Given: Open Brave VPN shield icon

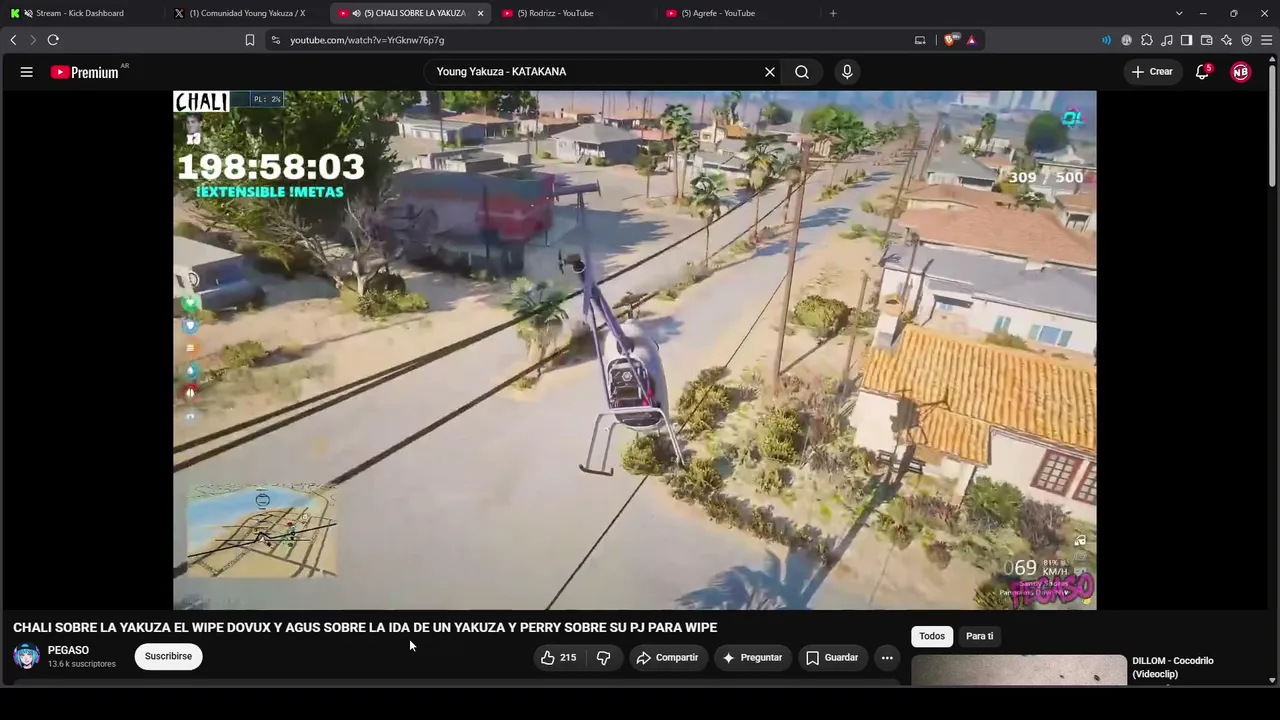Looking at the screenshot, I should pos(1247,40).
